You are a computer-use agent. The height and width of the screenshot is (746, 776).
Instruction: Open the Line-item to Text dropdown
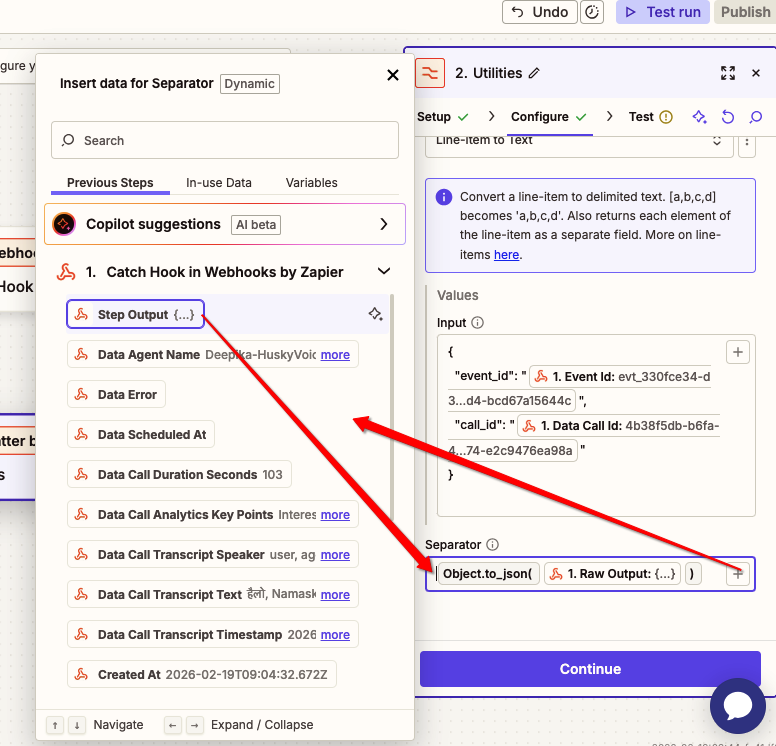coord(579,141)
